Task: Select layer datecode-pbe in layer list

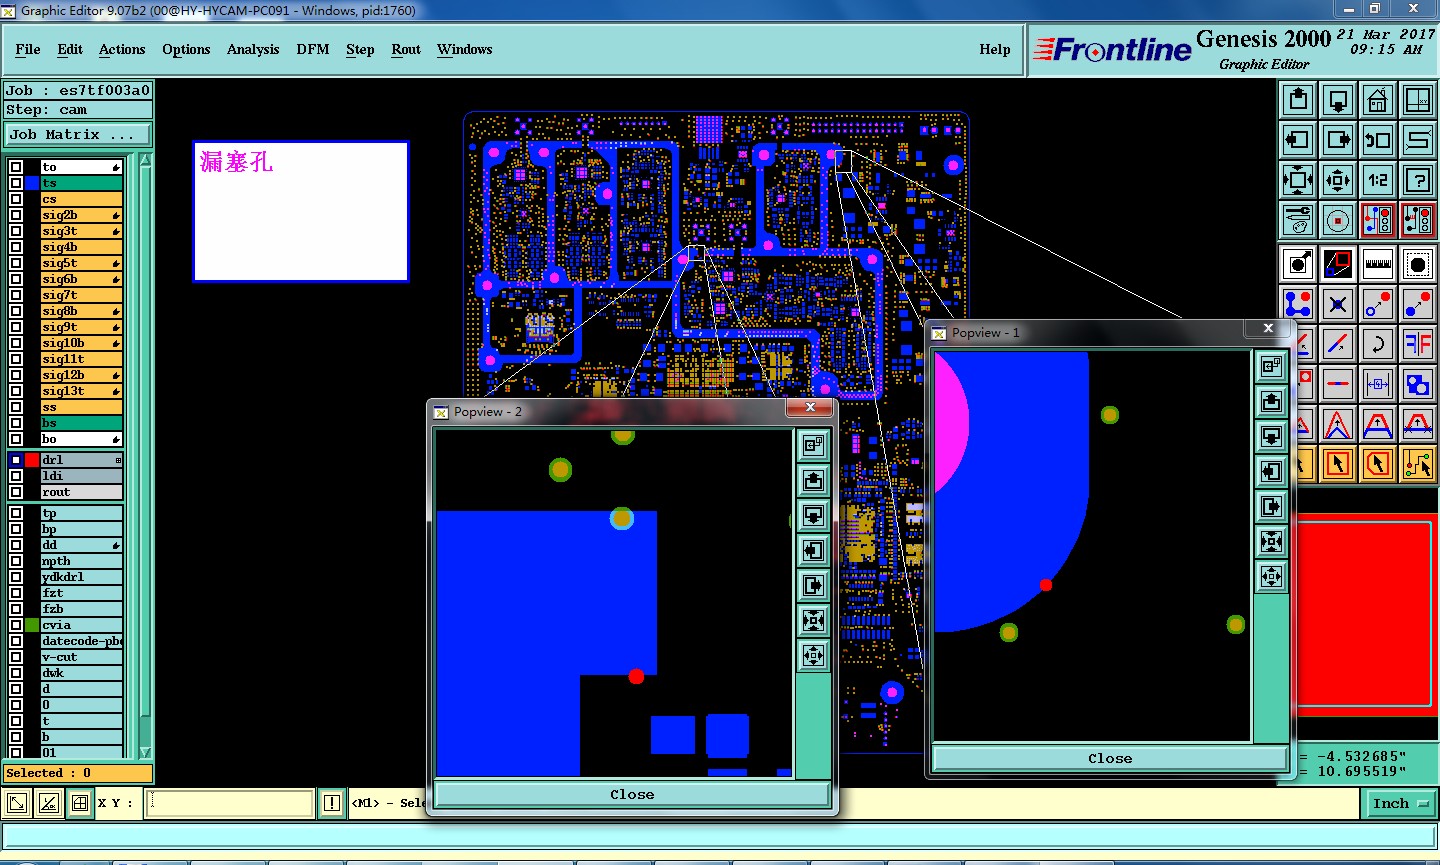Action: (x=81, y=641)
